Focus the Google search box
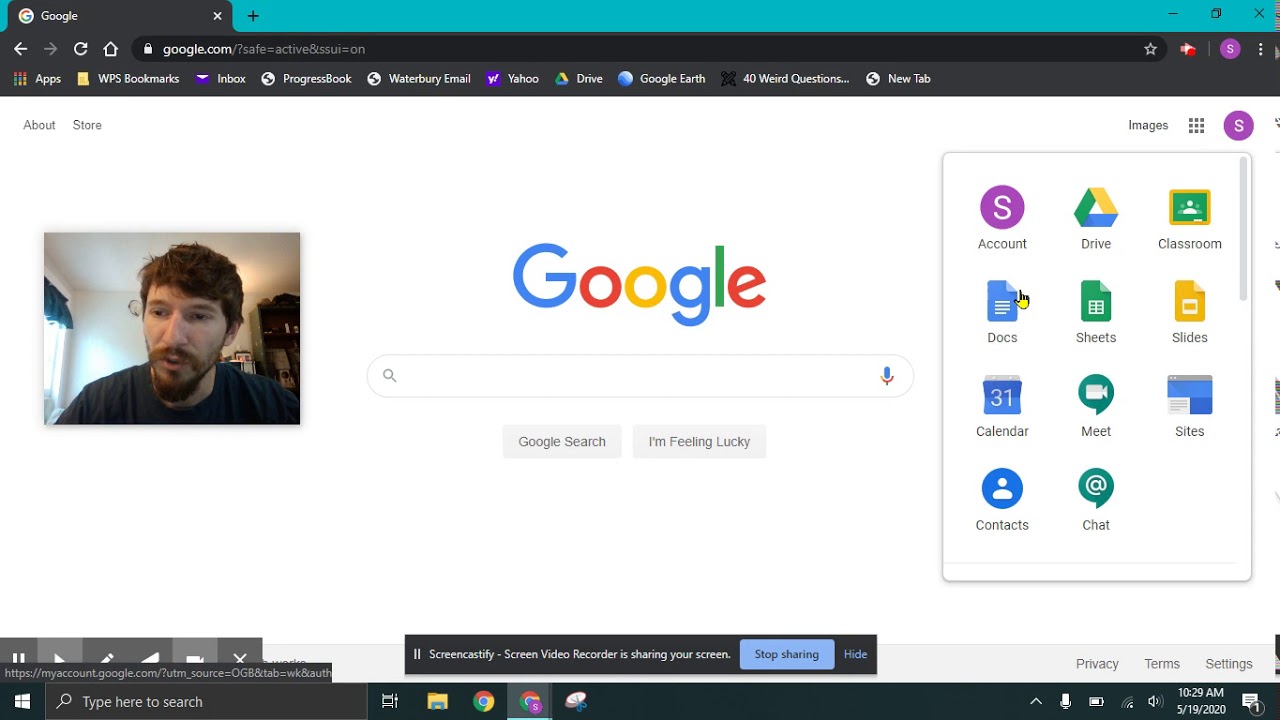 [640, 376]
